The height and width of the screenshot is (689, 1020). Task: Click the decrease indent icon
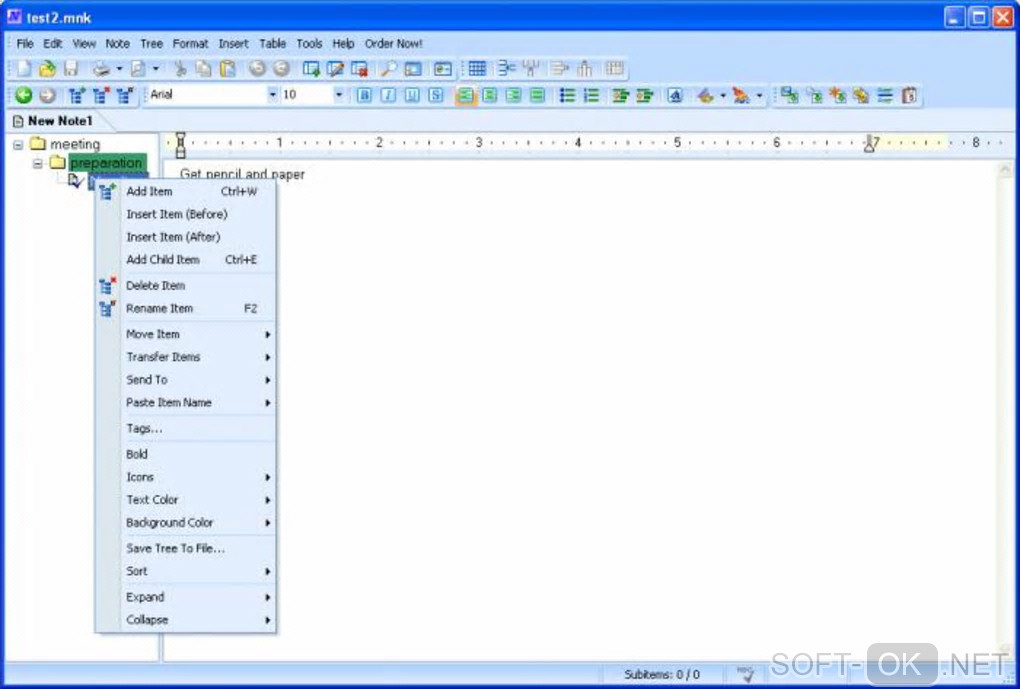pyautogui.click(x=620, y=95)
